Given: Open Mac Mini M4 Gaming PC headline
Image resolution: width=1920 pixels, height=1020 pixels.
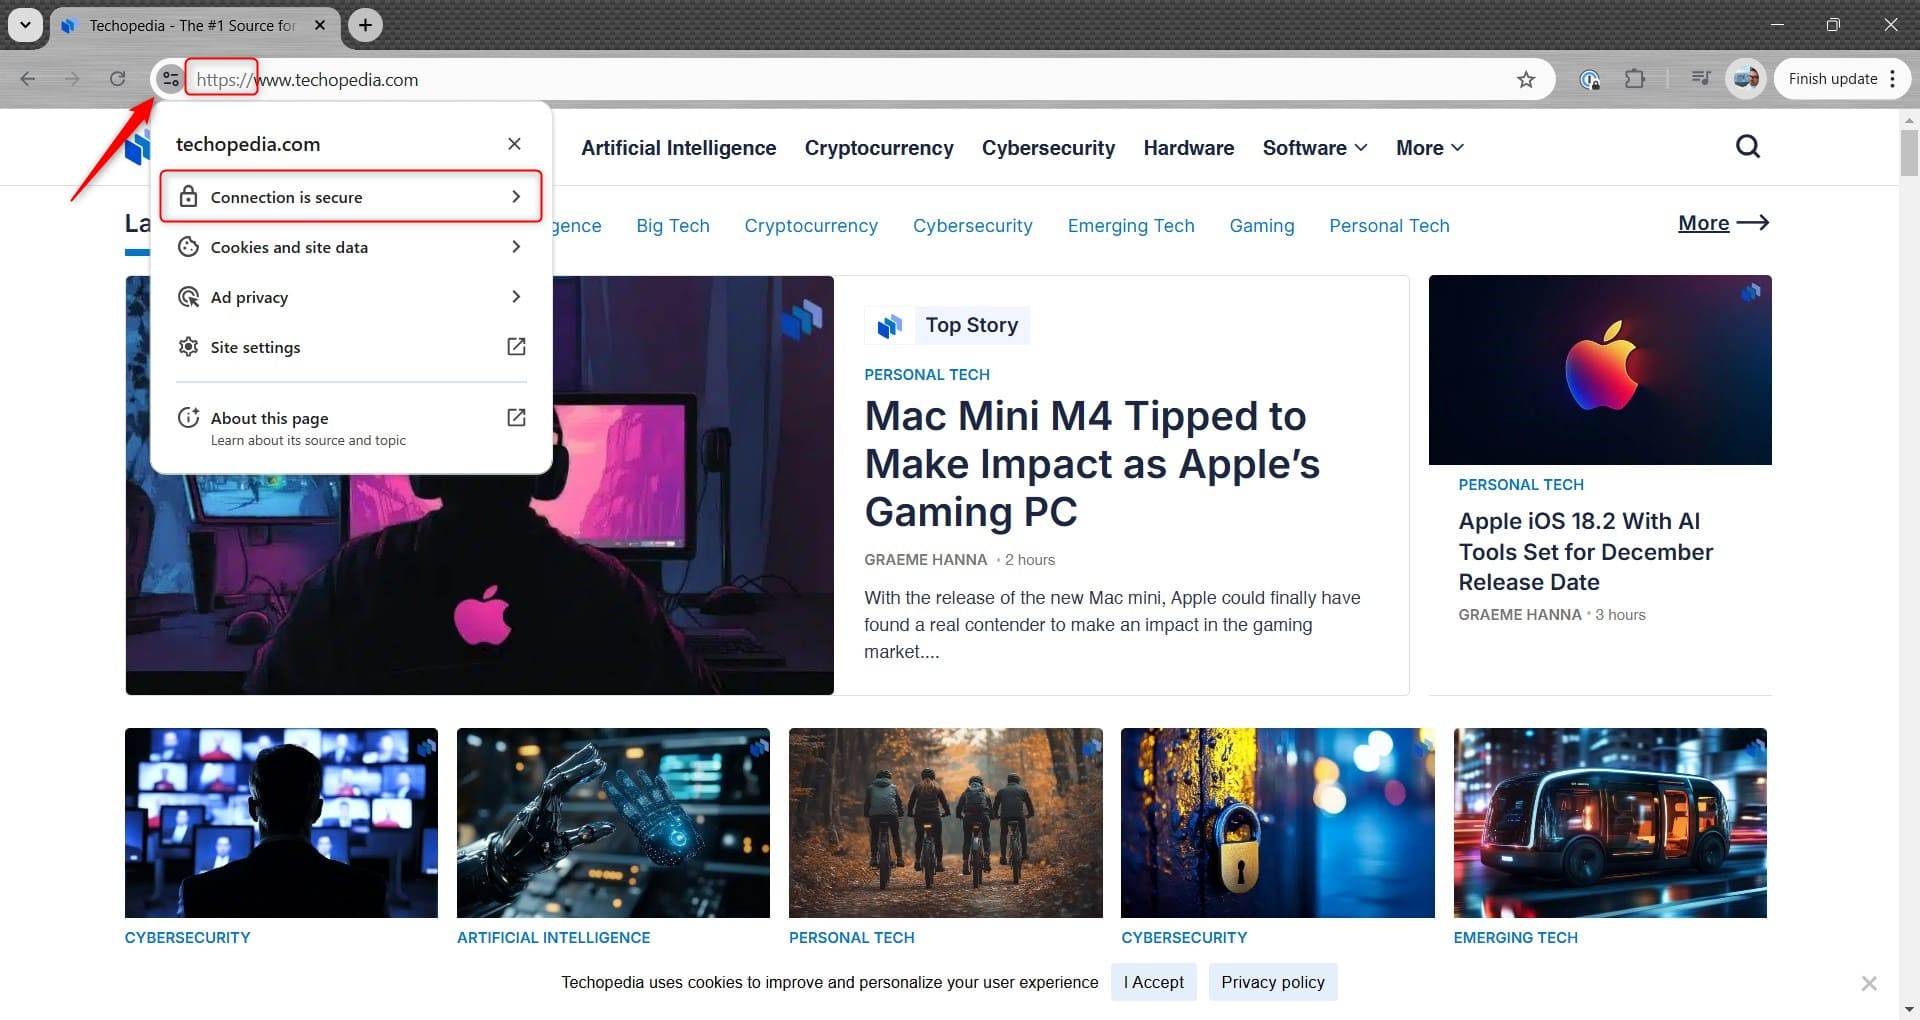Looking at the screenshot, I should 1092,464.
